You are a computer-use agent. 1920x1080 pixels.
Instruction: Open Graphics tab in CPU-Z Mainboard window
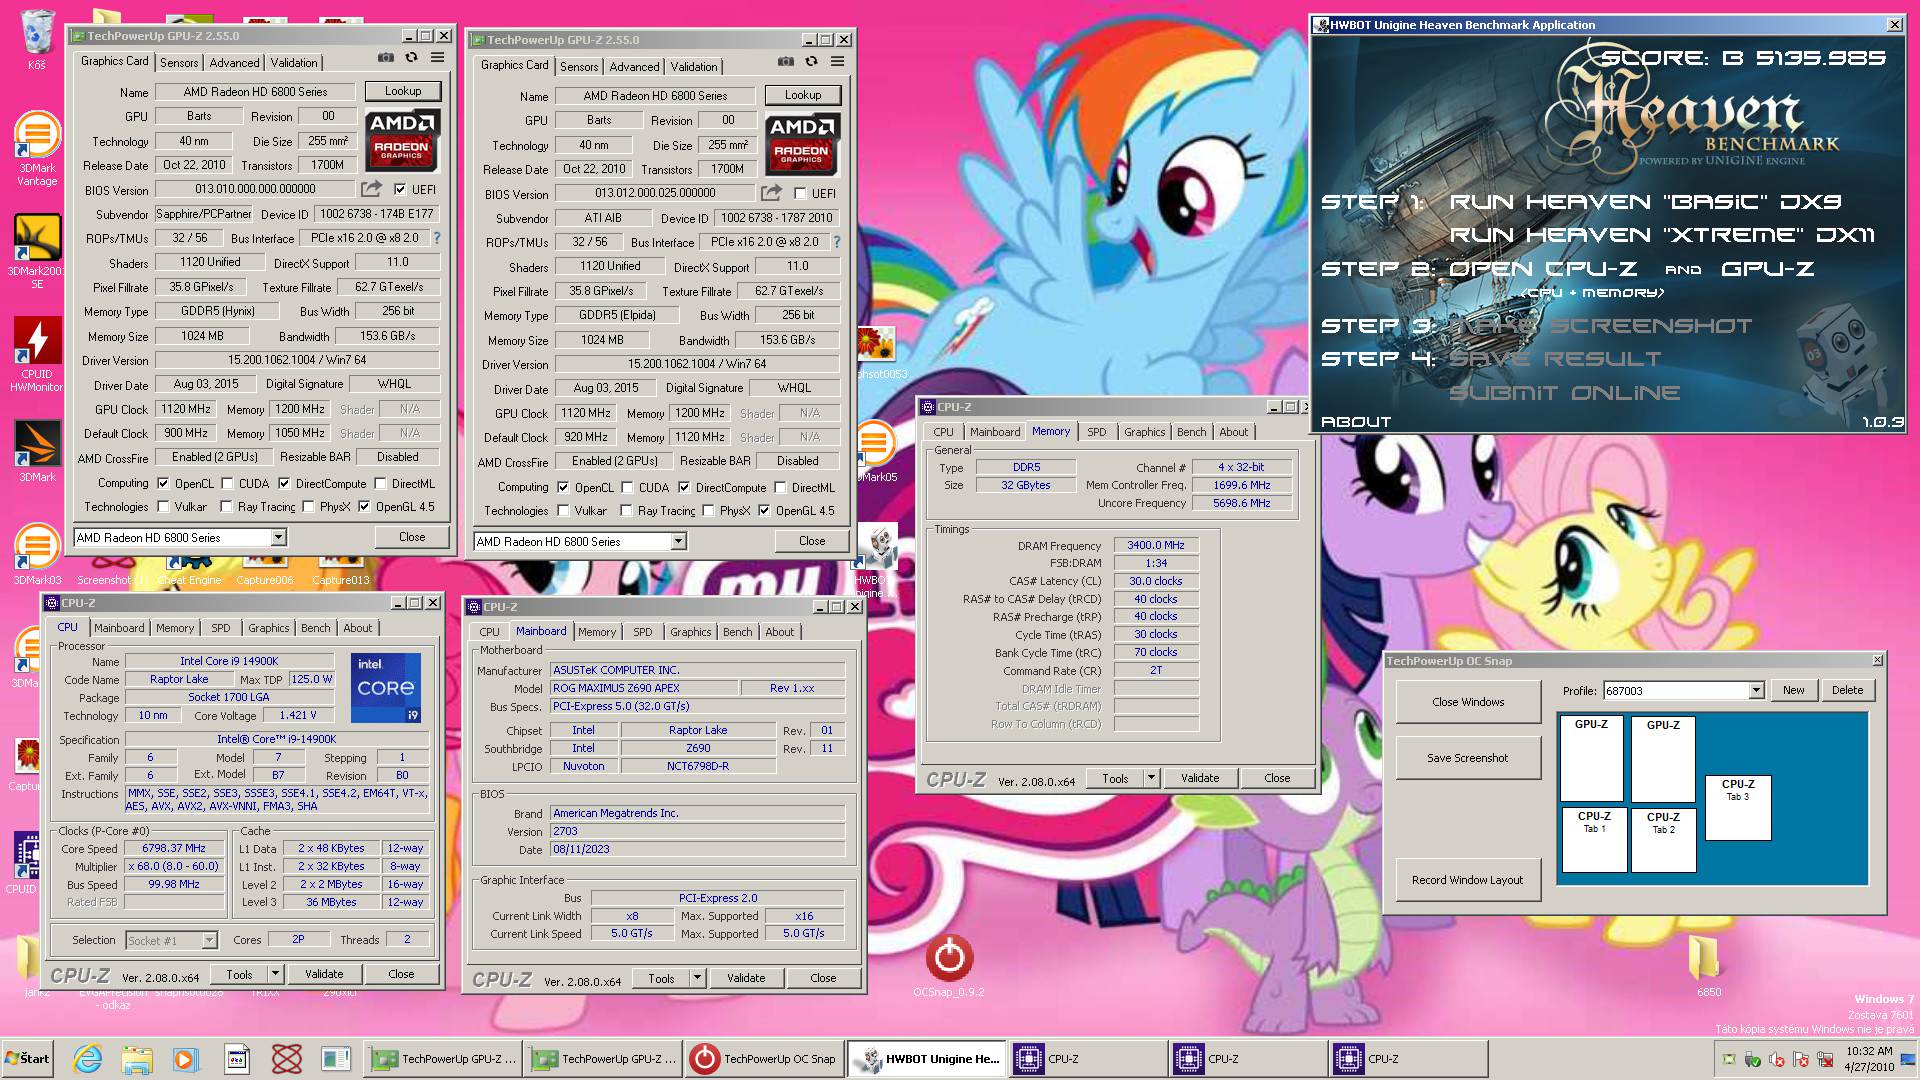[x=691, y=632]
